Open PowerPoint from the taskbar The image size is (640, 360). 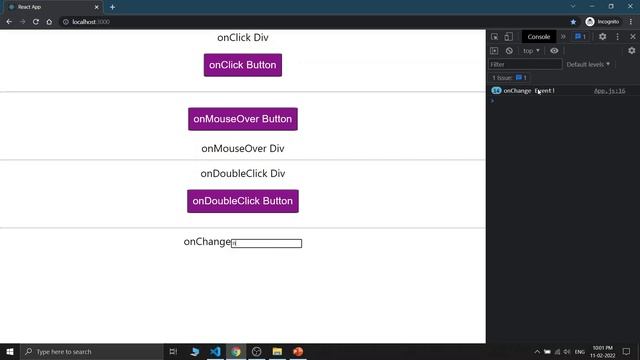298,351
